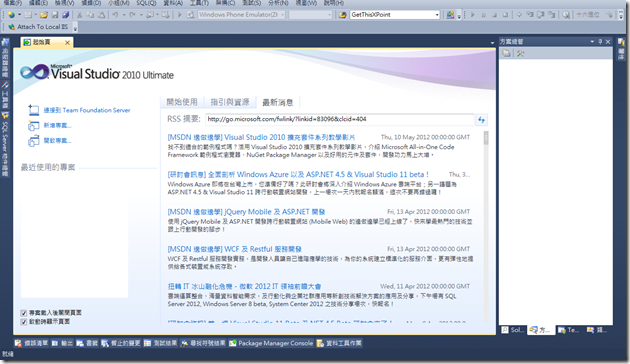The height and width of the screenshot is (364, 630).
Task: Open the Solution panel window position dropdown arrow
Action: click(x=592, y=41)
